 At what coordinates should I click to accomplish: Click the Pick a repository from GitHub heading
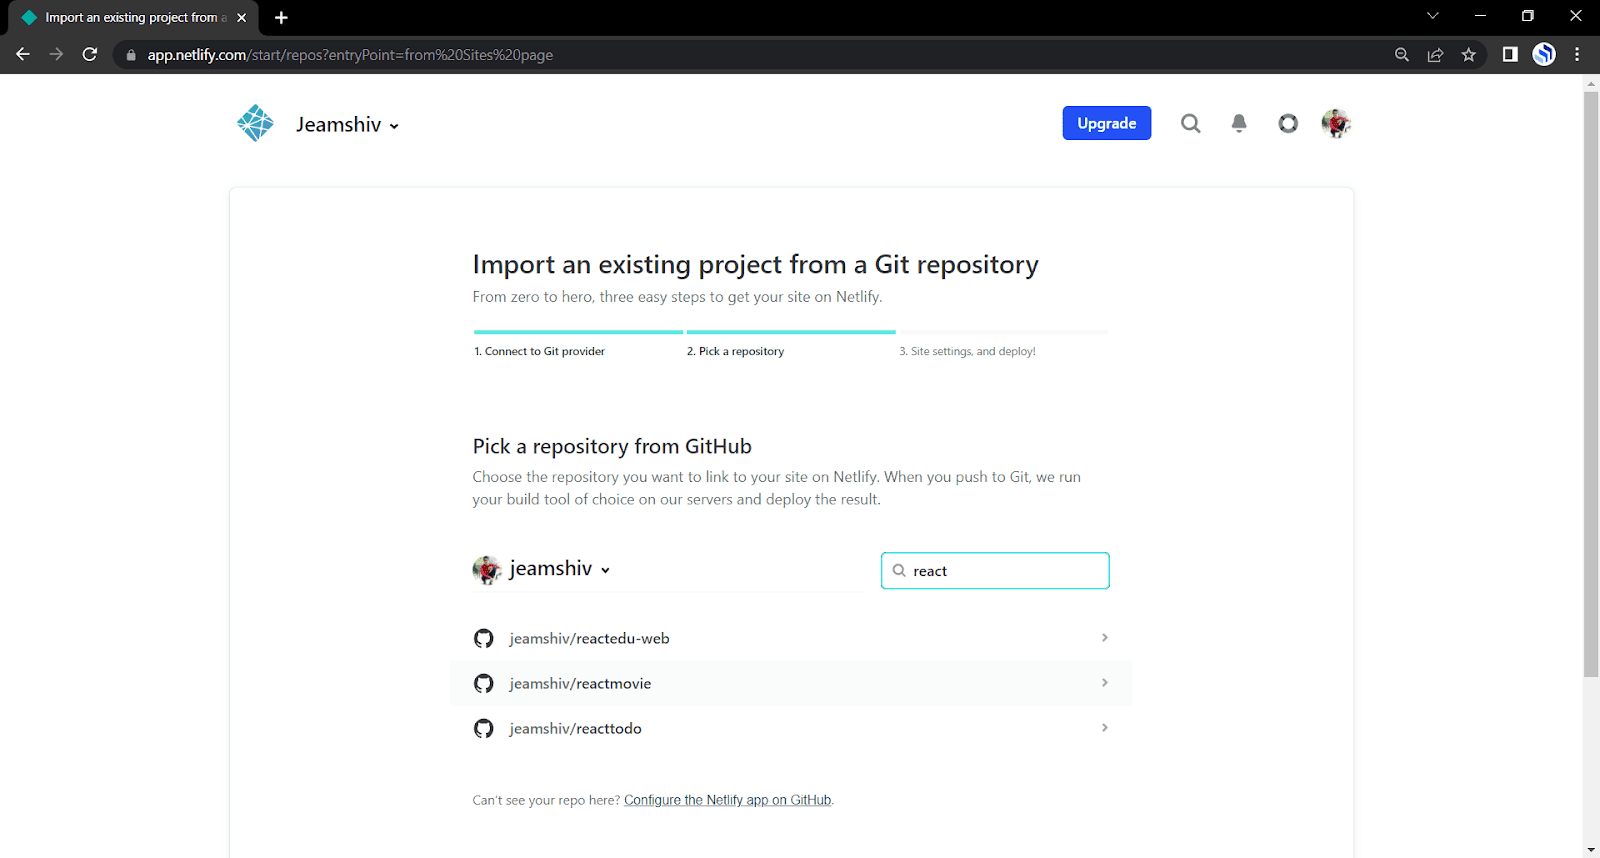click(612, 446)
